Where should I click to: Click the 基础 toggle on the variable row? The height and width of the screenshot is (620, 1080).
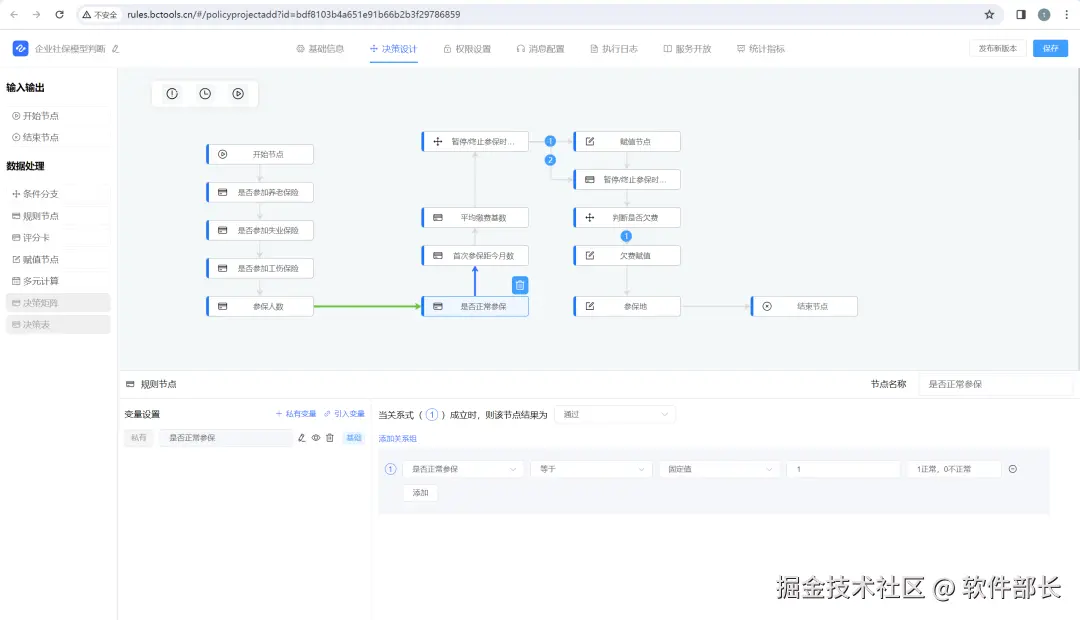click(x=353, y=437)
